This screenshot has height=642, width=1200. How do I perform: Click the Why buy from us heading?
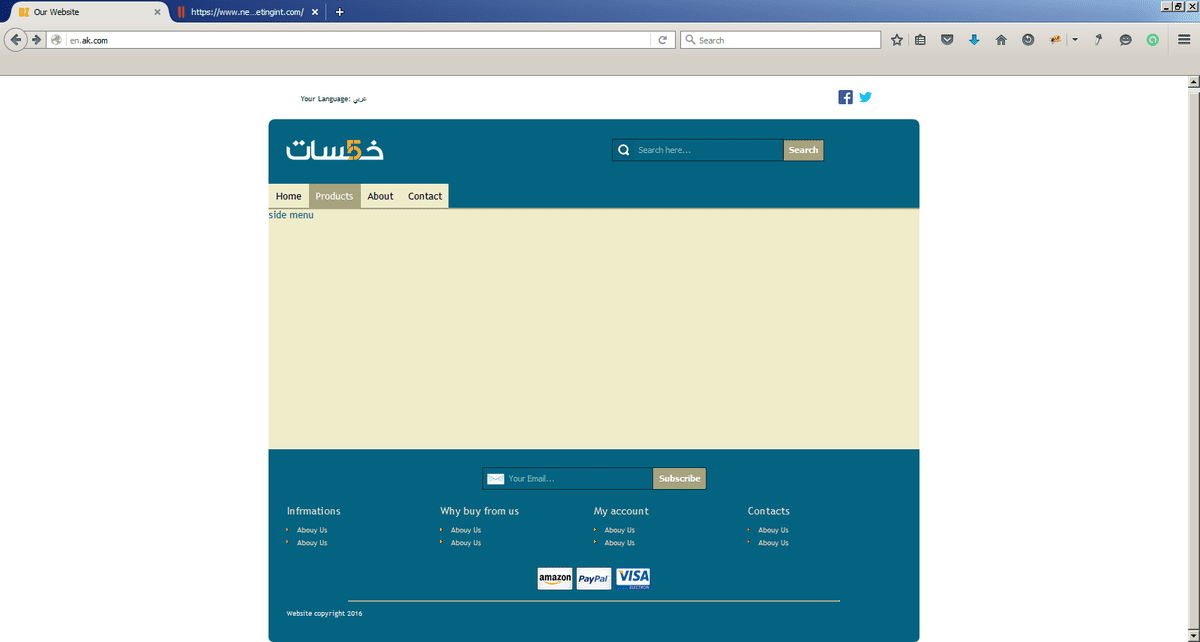(x=480, y=511)
